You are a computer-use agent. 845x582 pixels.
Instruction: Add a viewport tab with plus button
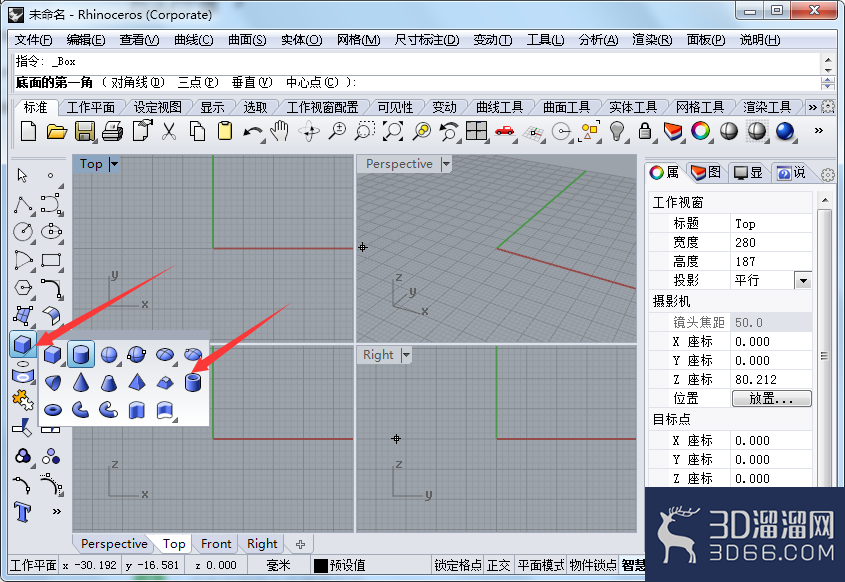click(x=300, y=544)
